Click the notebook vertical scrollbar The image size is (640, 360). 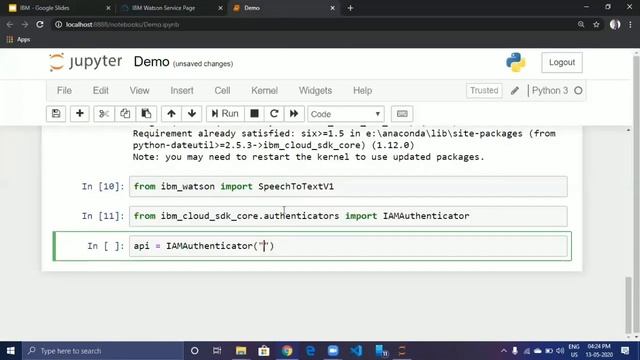629,304
